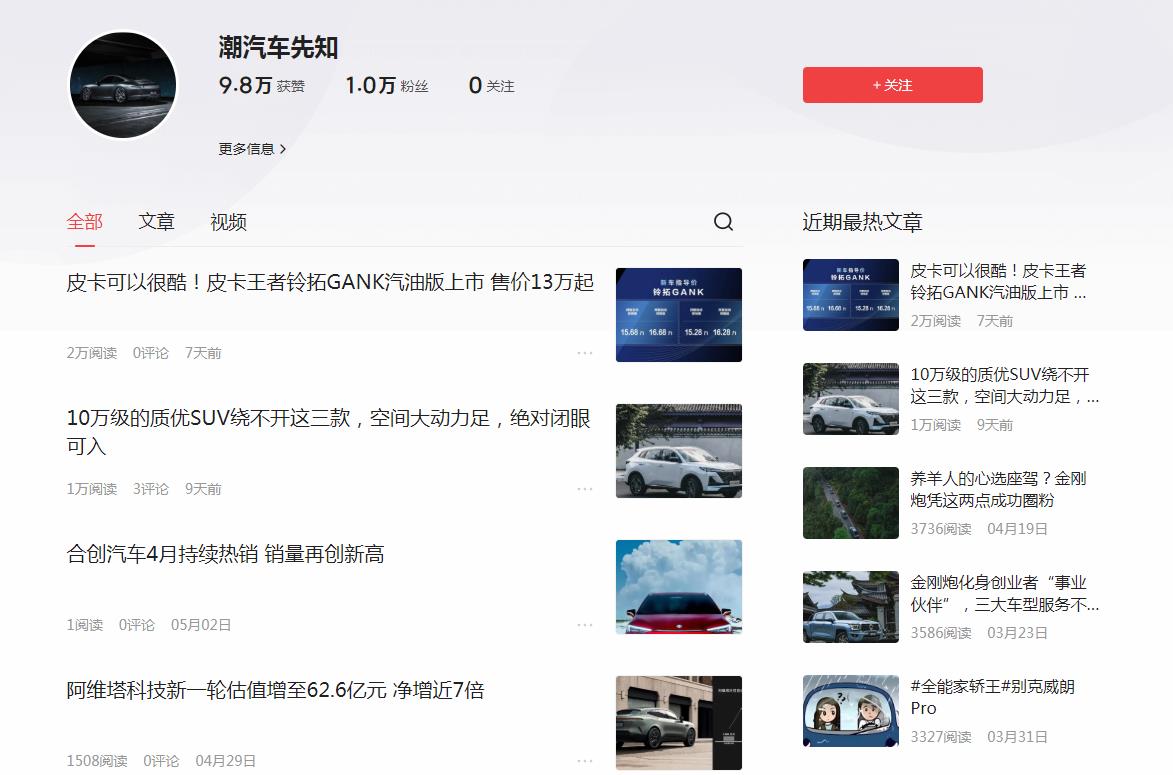
Task: Click 3评论 under 10万级SUV article
Action: point(151,488)
